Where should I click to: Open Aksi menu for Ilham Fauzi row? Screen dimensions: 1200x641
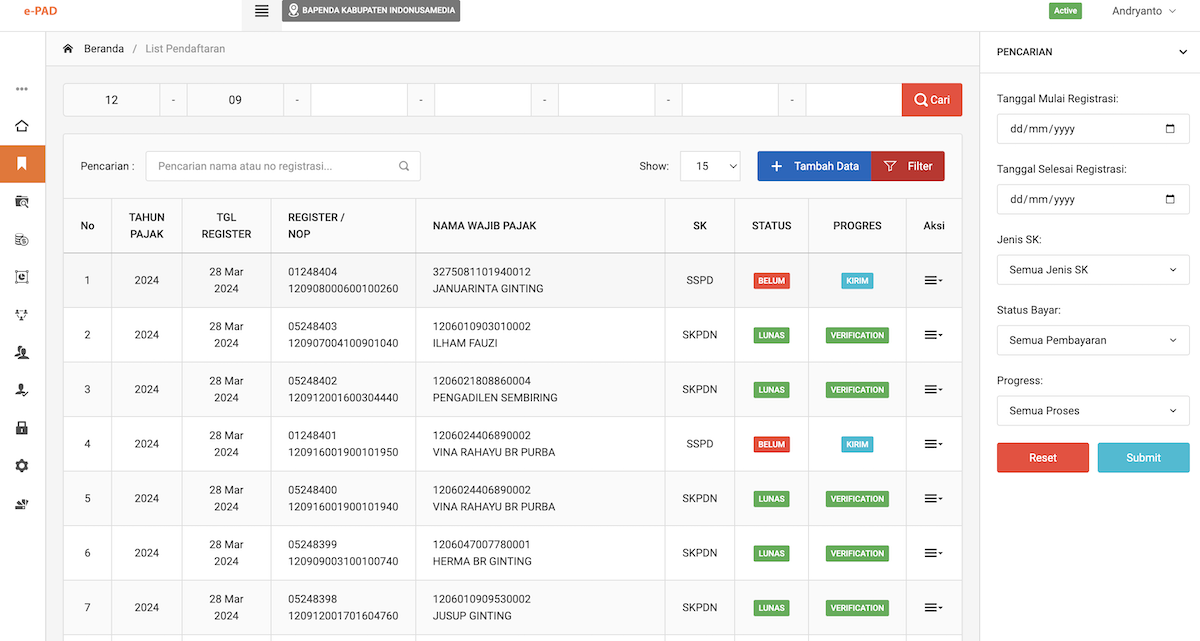pos(933,335)
